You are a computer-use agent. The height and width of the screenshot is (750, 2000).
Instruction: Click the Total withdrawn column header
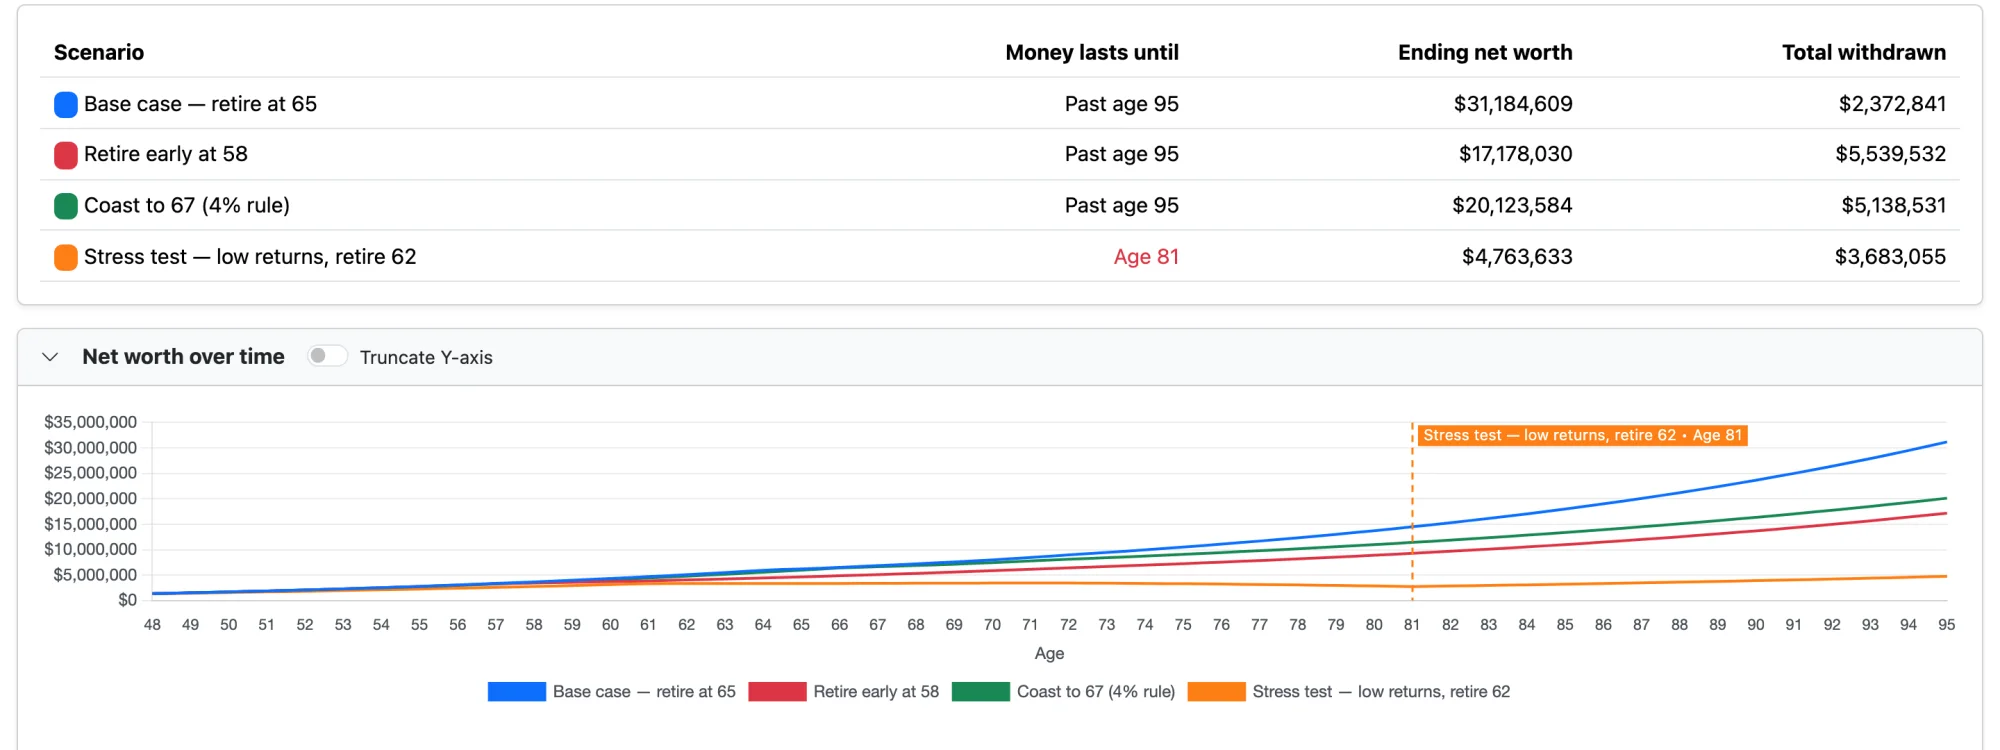point(1864,52)
